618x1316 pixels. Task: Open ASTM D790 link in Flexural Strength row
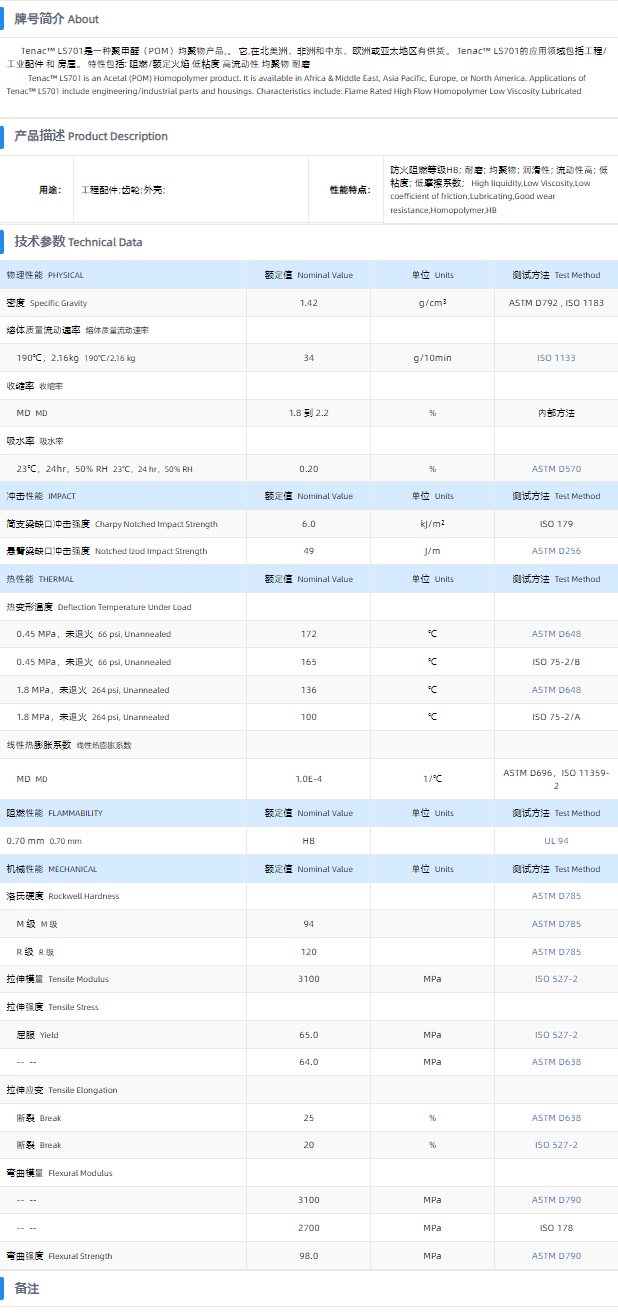click(x=556, y=1256)
